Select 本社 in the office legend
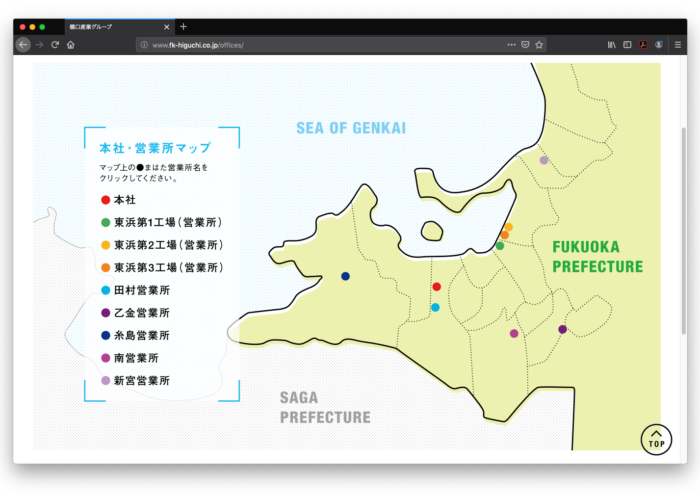 click(124, 200)
